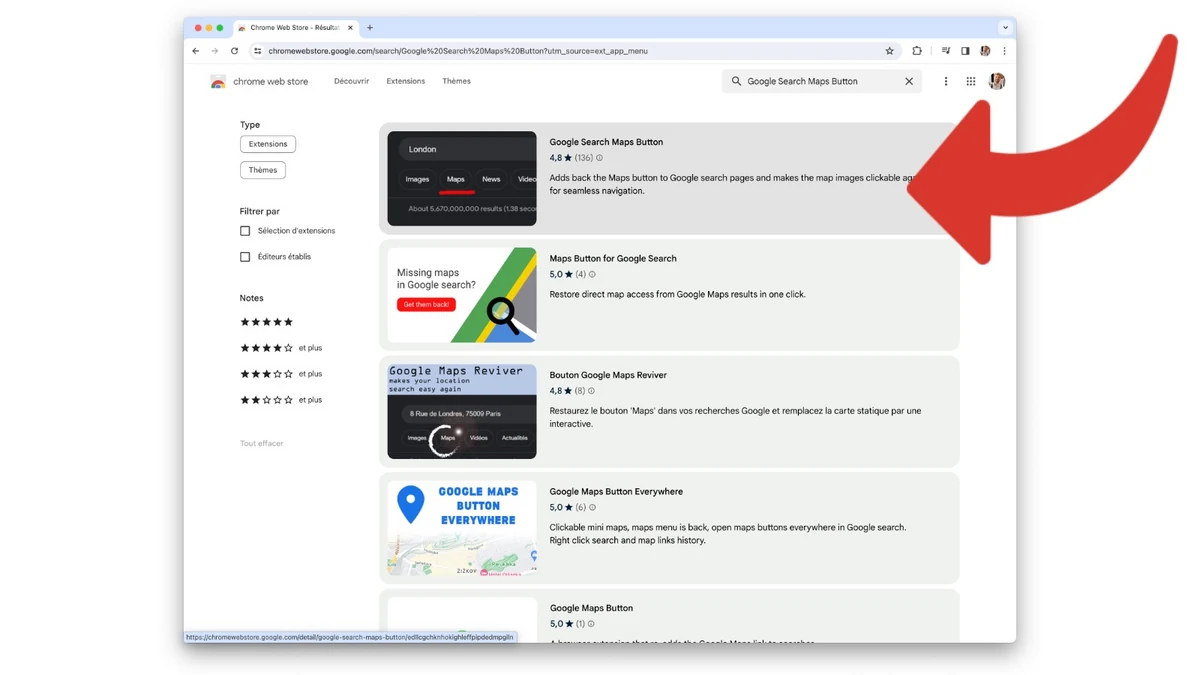Show rating info for Google Maps Button Everywhere

tap(592, 507)
